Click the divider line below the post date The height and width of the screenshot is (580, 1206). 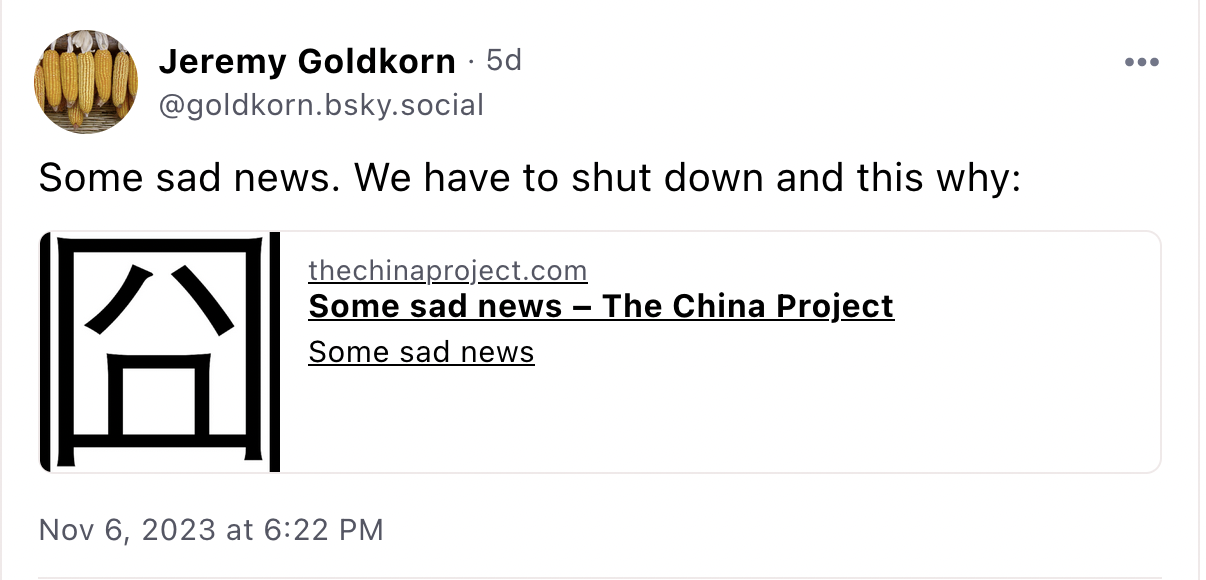pyautogui.click(x=600, y=577)
